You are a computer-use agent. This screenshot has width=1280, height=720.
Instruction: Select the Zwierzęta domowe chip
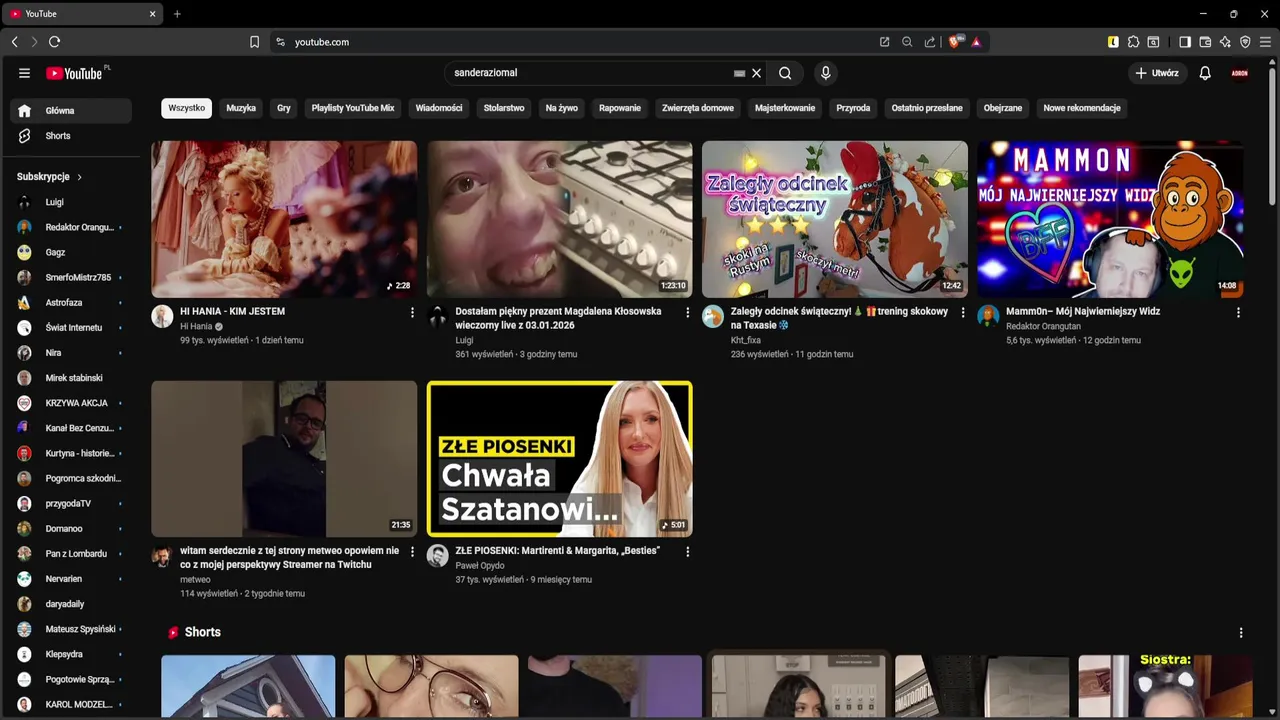point(698,108)
